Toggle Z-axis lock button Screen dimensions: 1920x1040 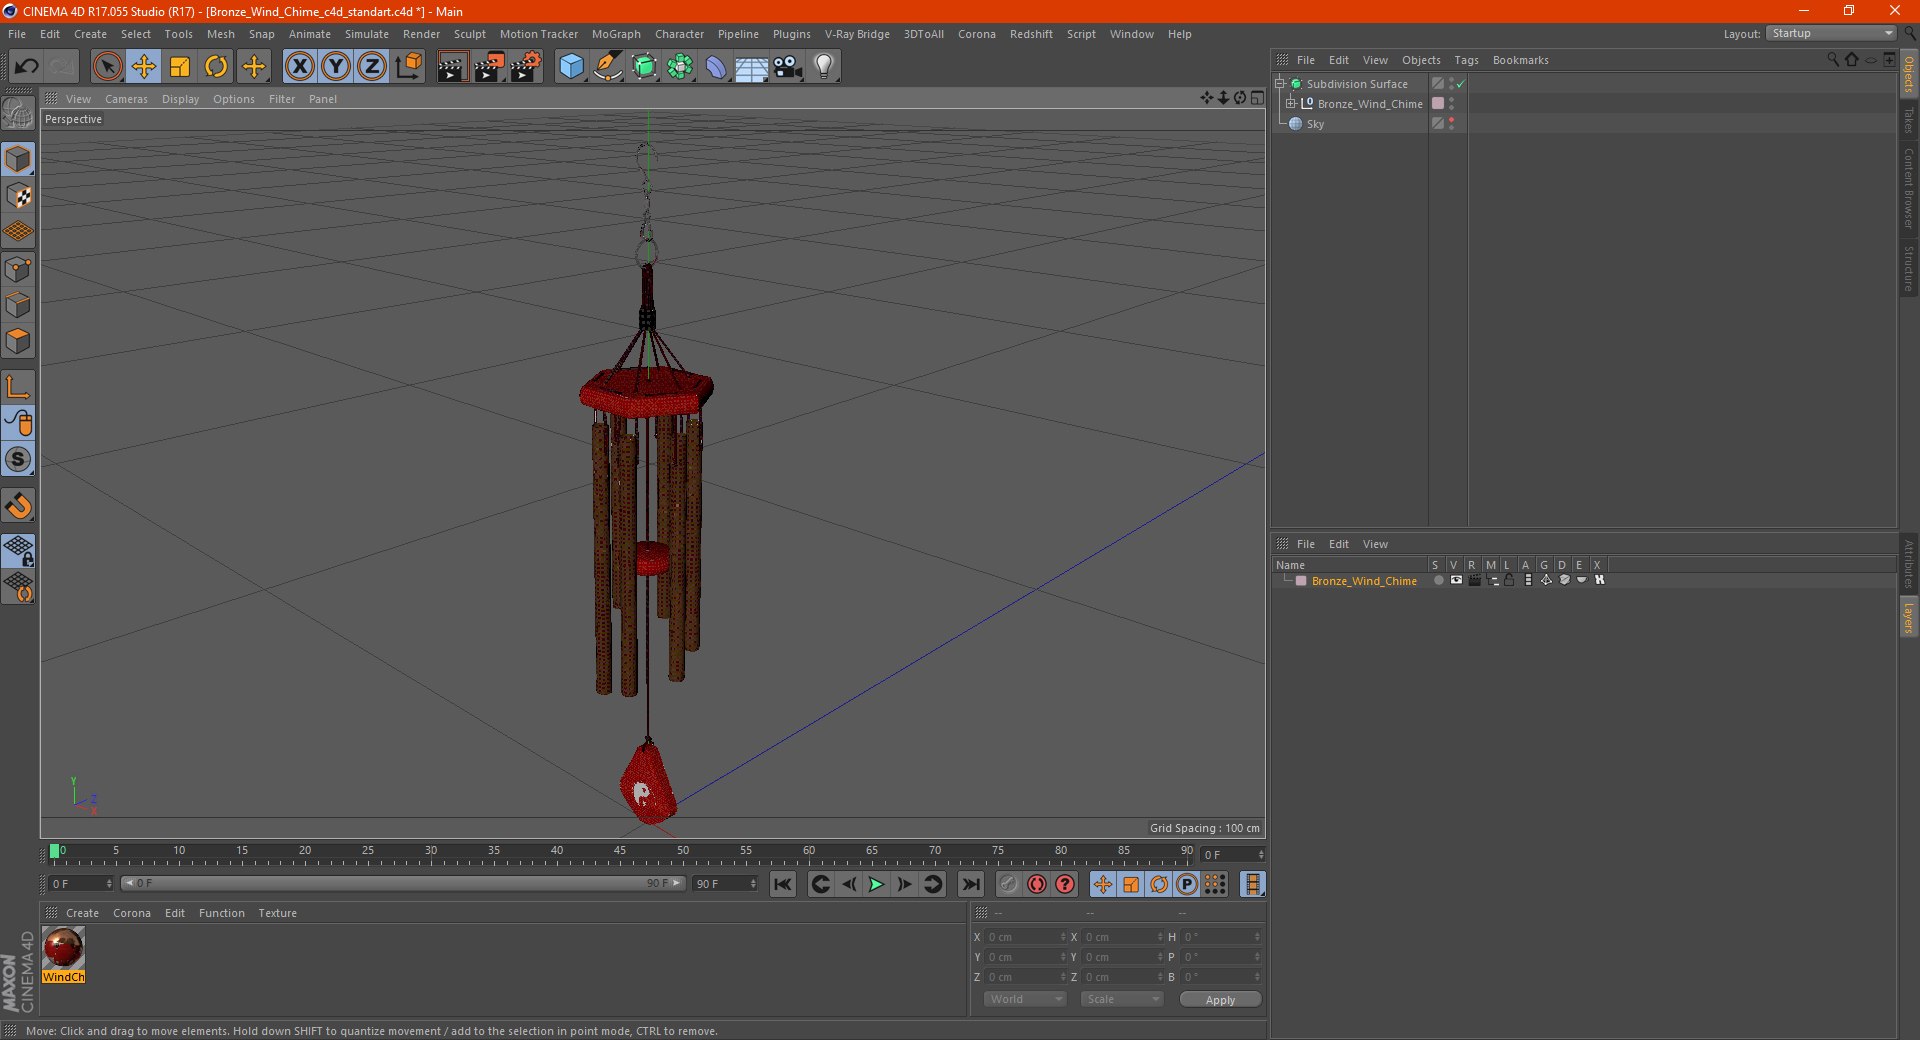pyautogui.click(x=371, y=67)
